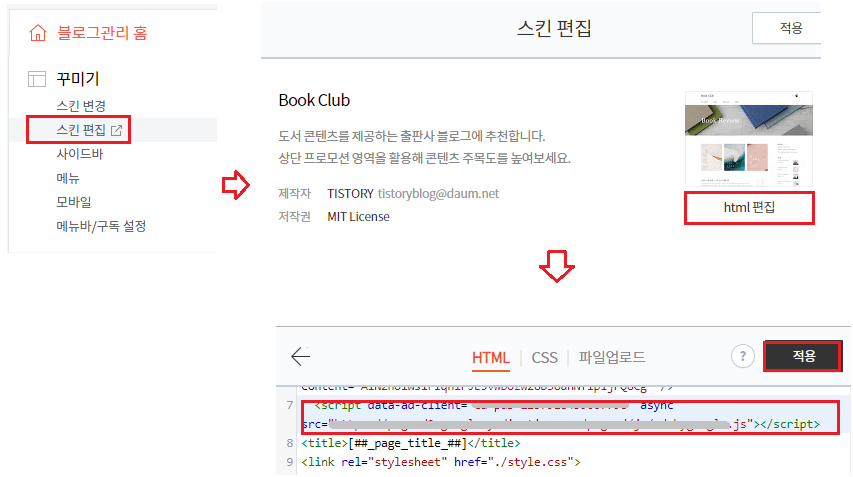Screen dimensions: 853x477
Task: Click the TISTORY author name
Action: pos(350,194)
